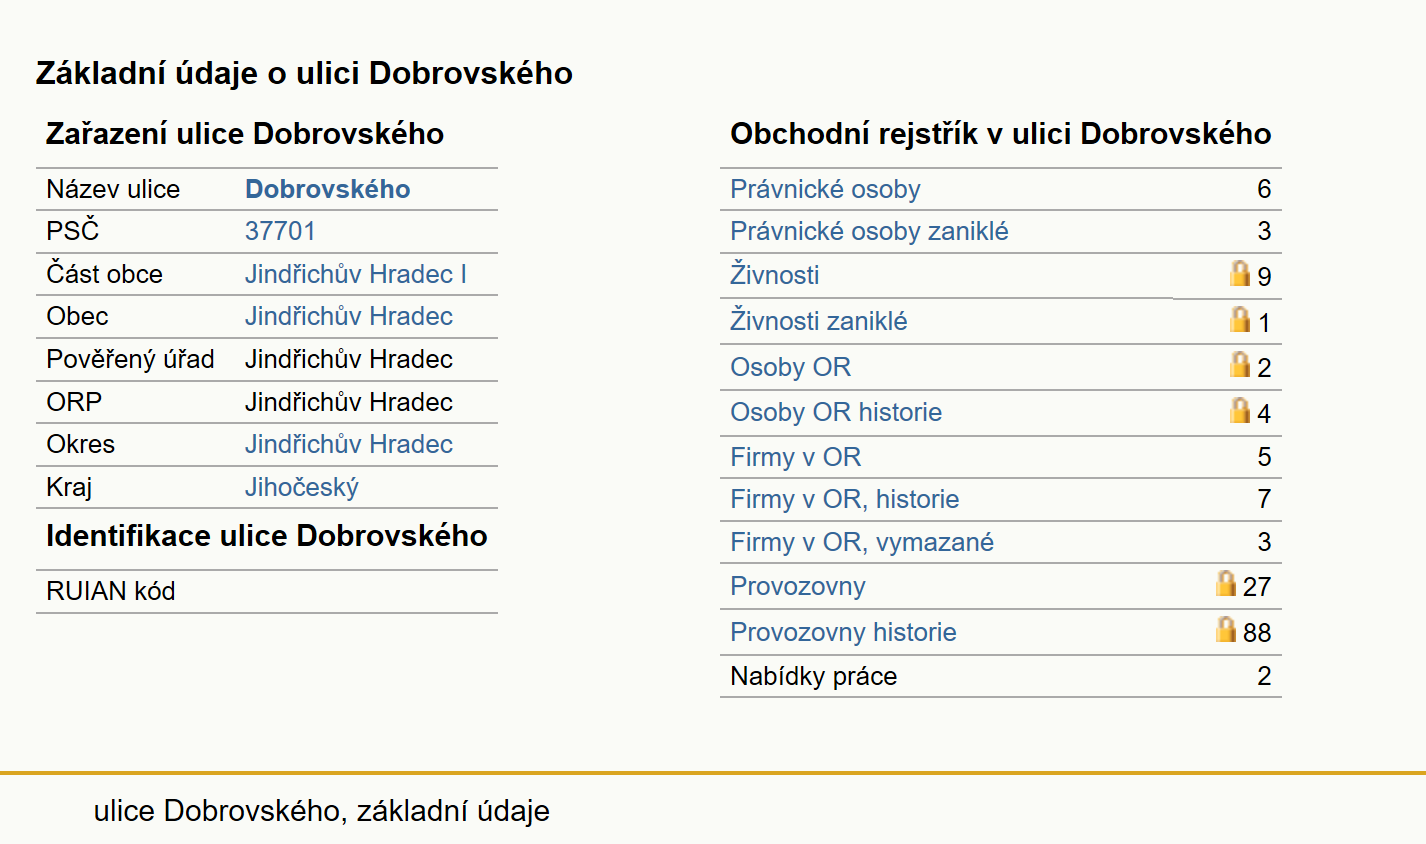This screenshot has width=1426, height=844.
Task: Click the Dobrovského street name link
Action: 327,189
